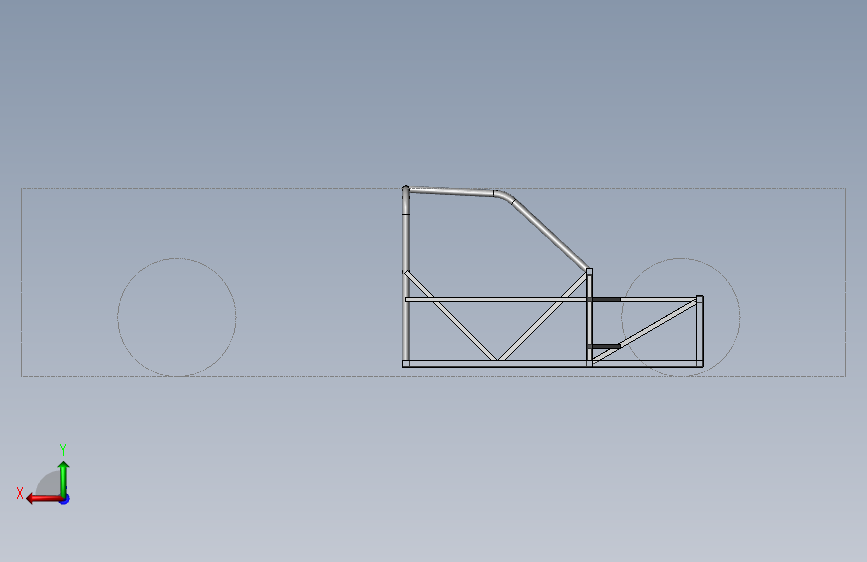Select the diagonal brace inside front wheel circle
This screenshot has height=562, width=867.
(645, 331)
